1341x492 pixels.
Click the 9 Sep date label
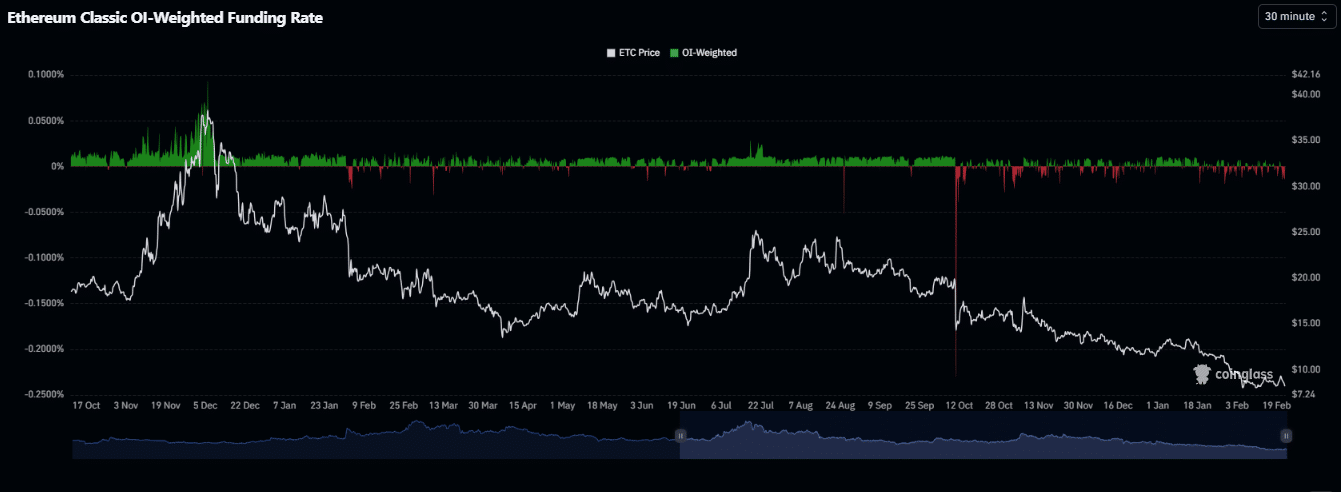click(879, 406)
